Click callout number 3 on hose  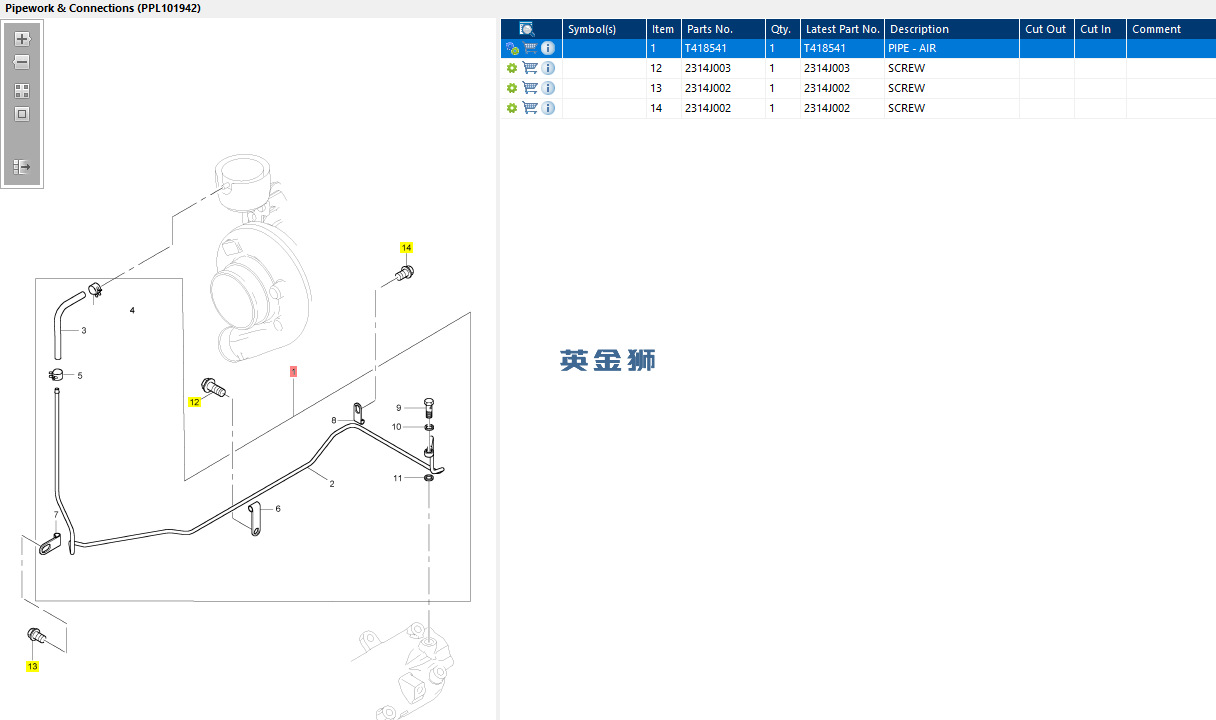83,331
